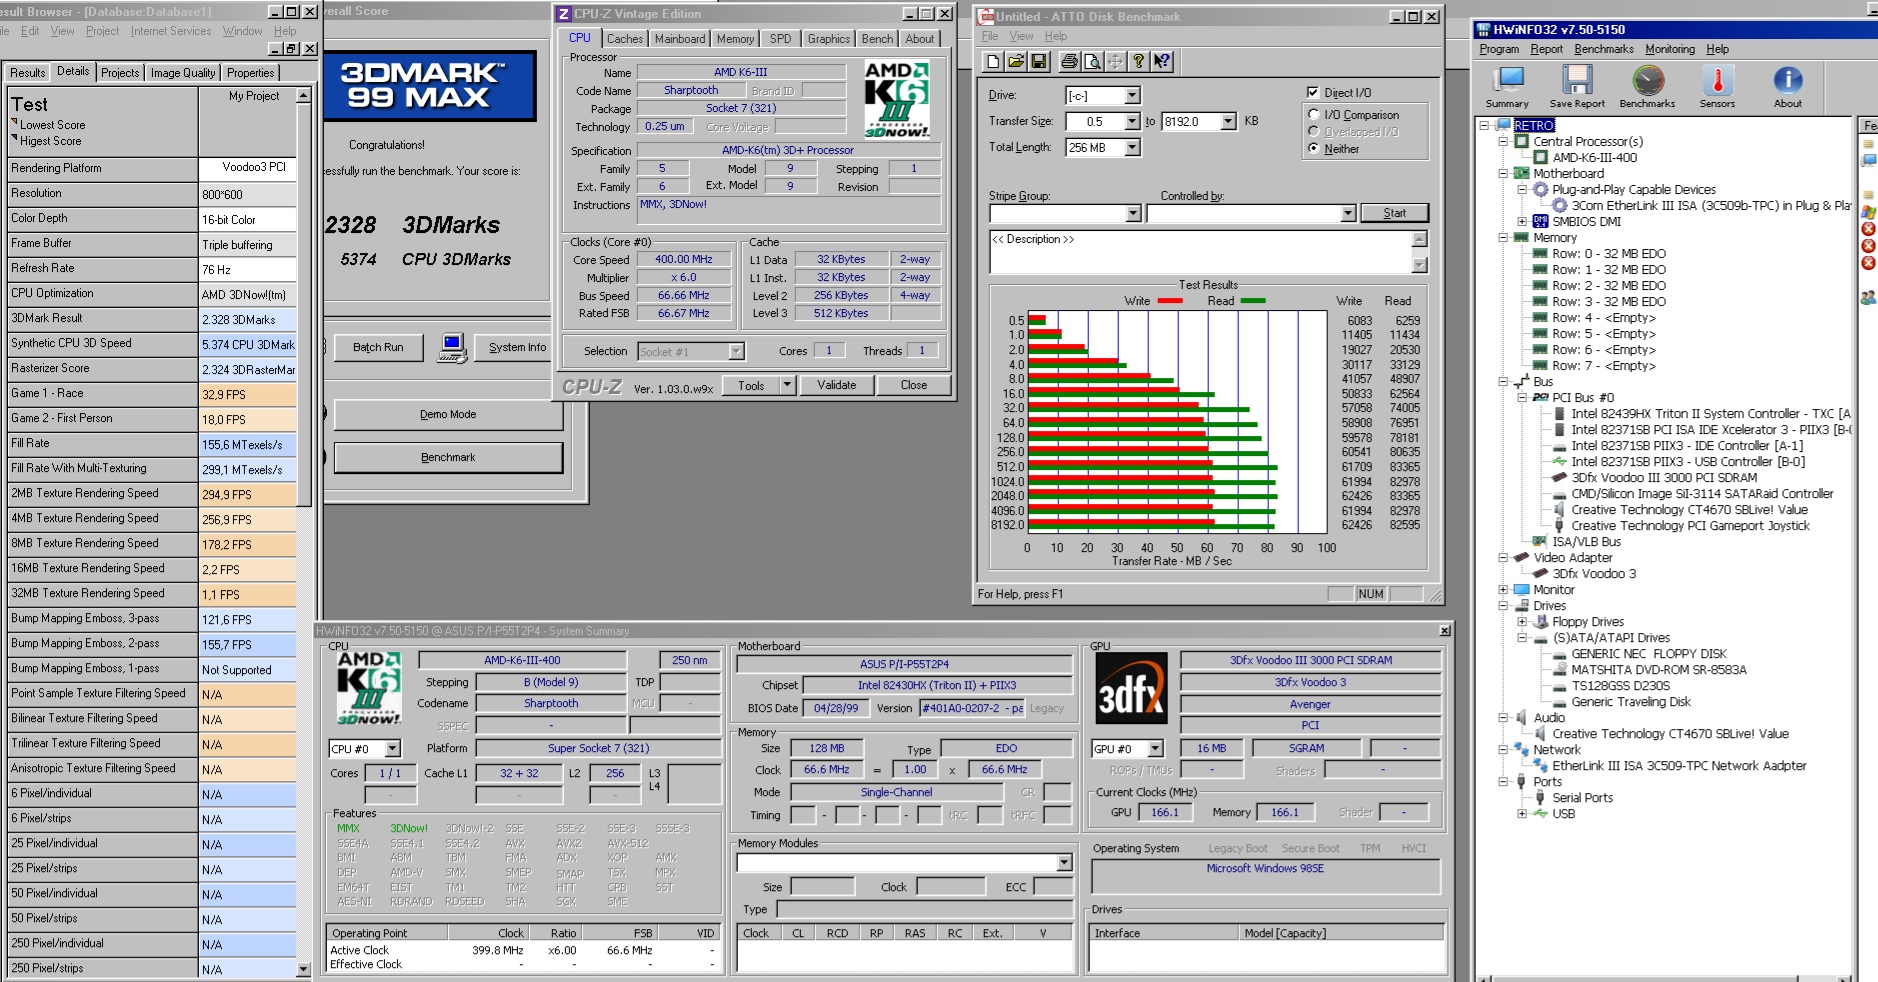Click the New file icon in ATTO toolbar
Screen dimensions: 1878x982
click(x=993, y=62)
